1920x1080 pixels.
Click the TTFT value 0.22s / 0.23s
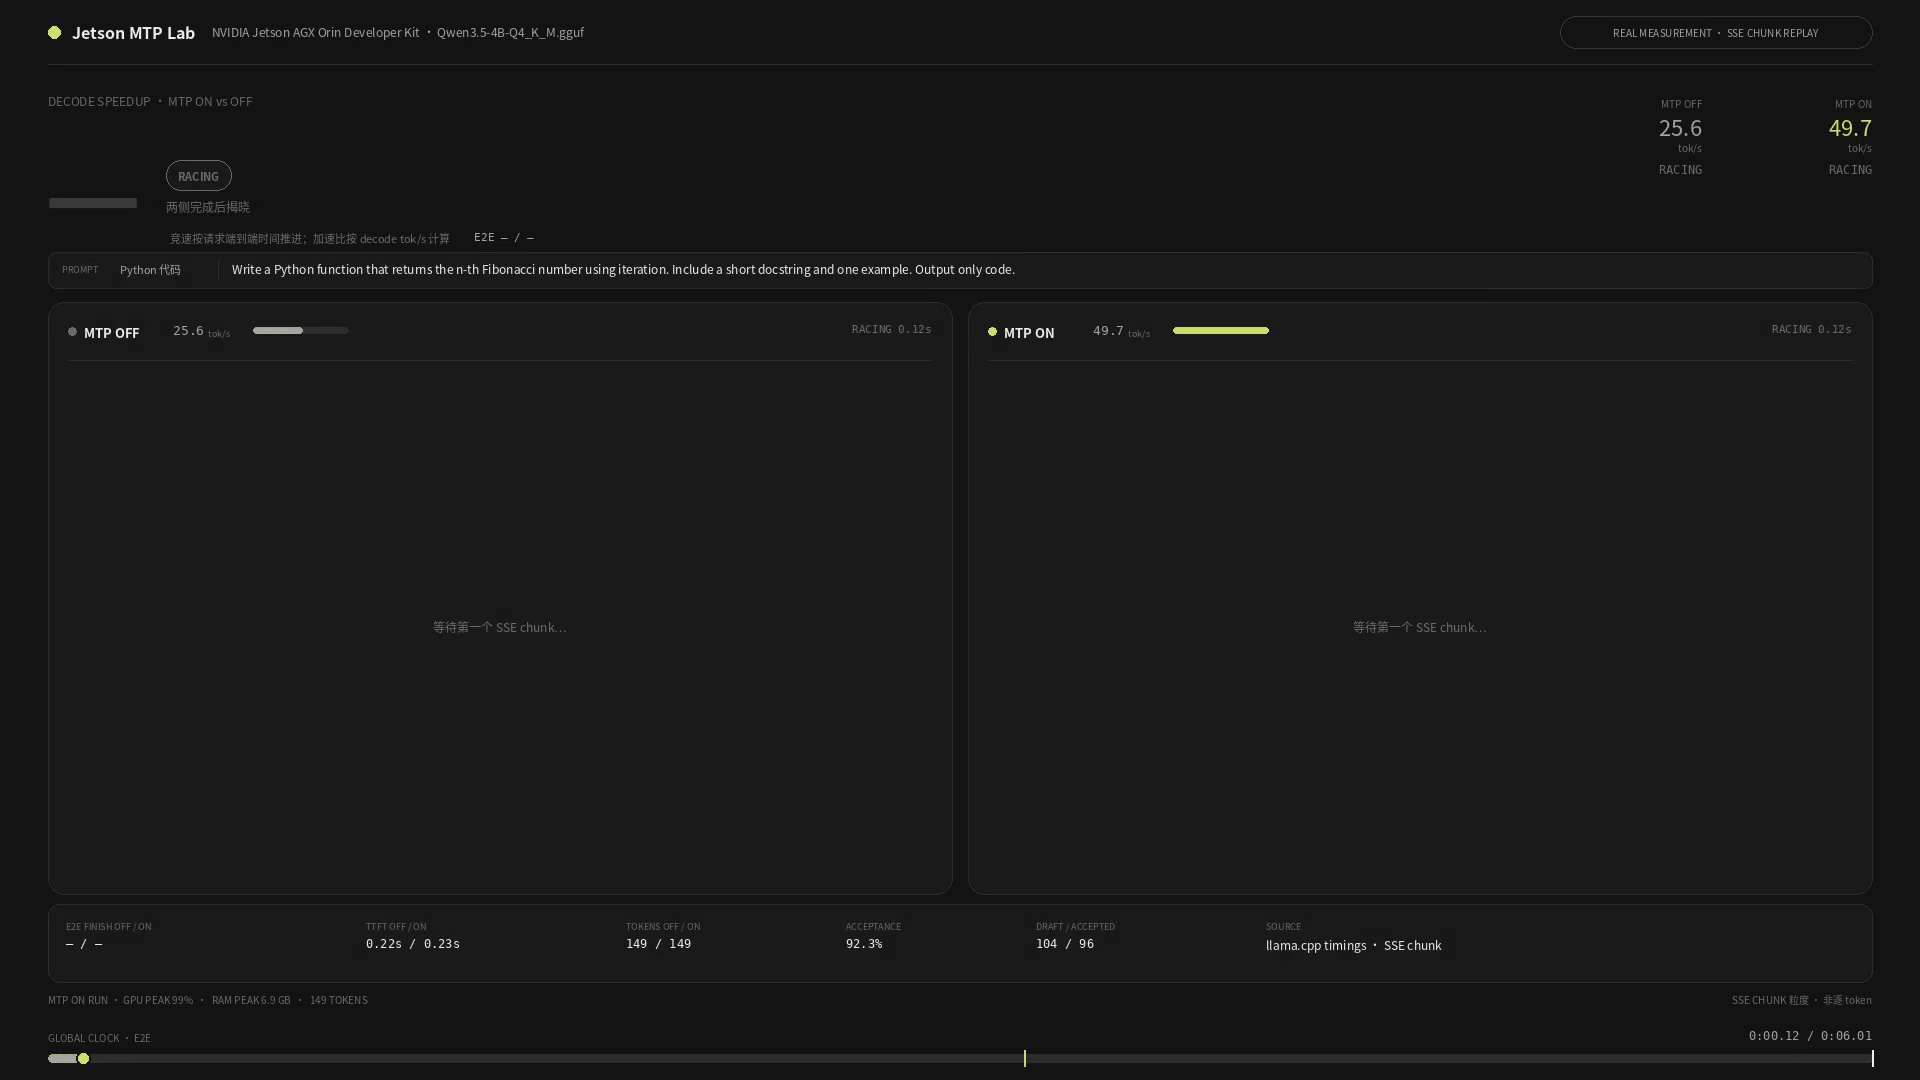(413, 944)
